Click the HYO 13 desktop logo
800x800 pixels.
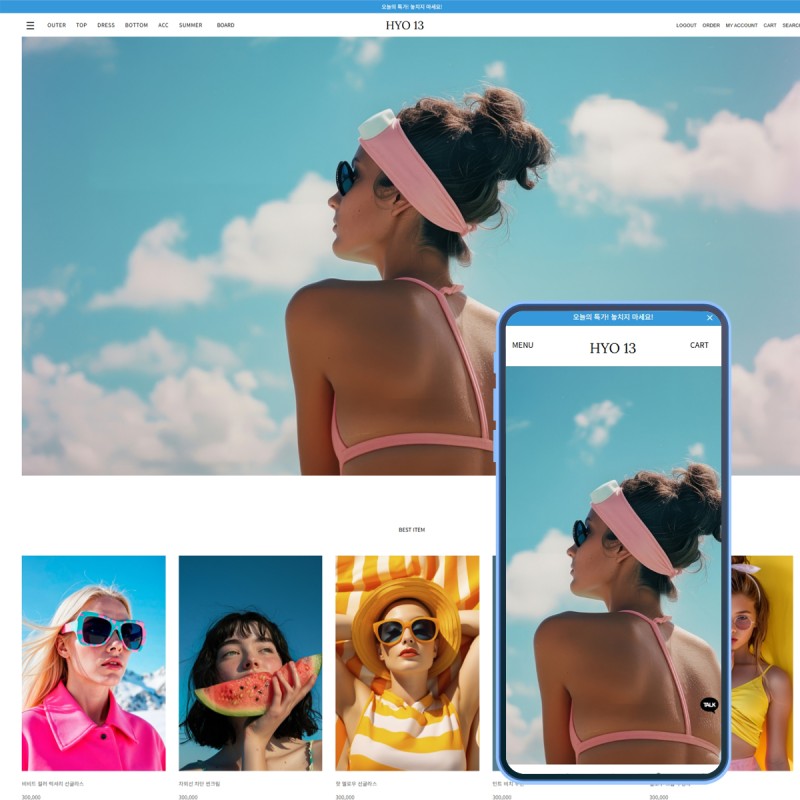405,26
